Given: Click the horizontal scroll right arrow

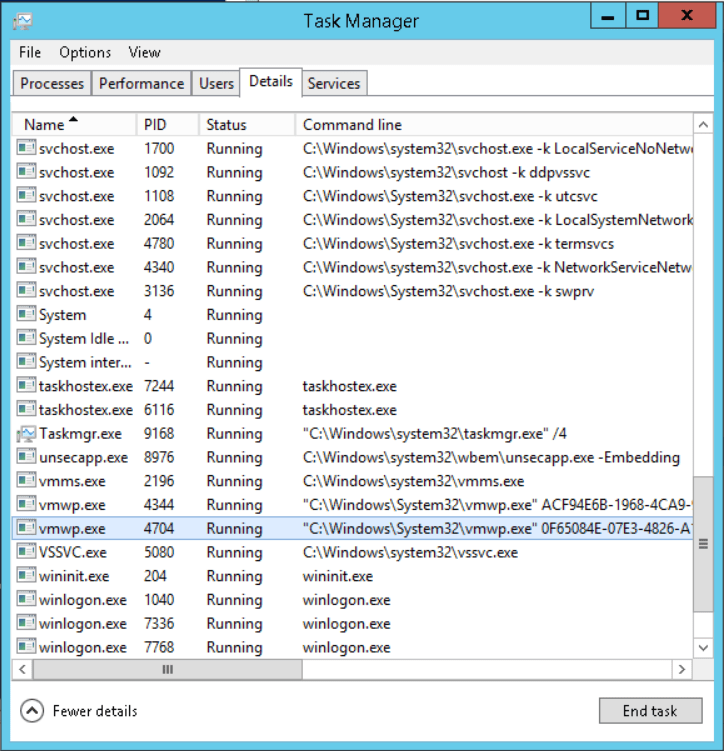Looking at the screenshot, I should pyautogui.click(x=681, y=670).
